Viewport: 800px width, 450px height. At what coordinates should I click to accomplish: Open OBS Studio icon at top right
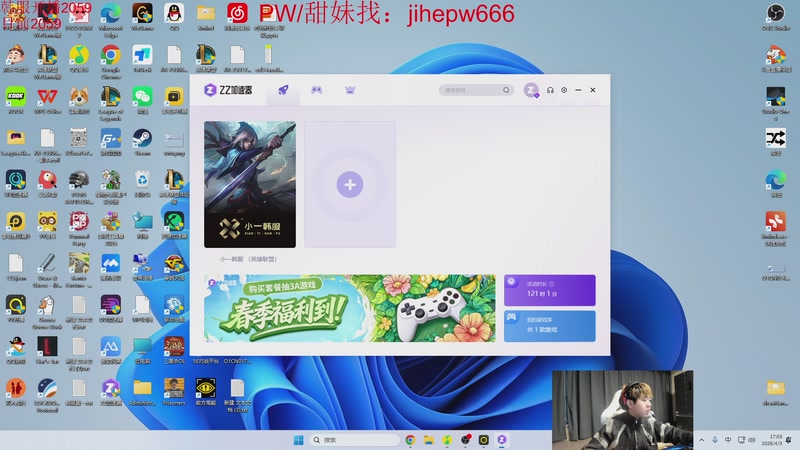pos(776,15)
